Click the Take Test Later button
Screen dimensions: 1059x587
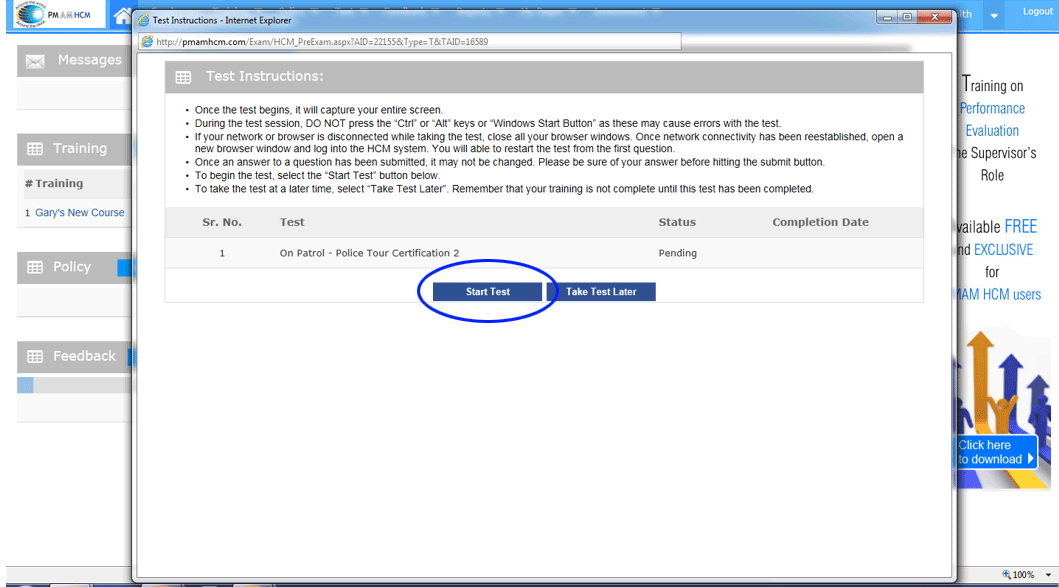pos(601,292)
